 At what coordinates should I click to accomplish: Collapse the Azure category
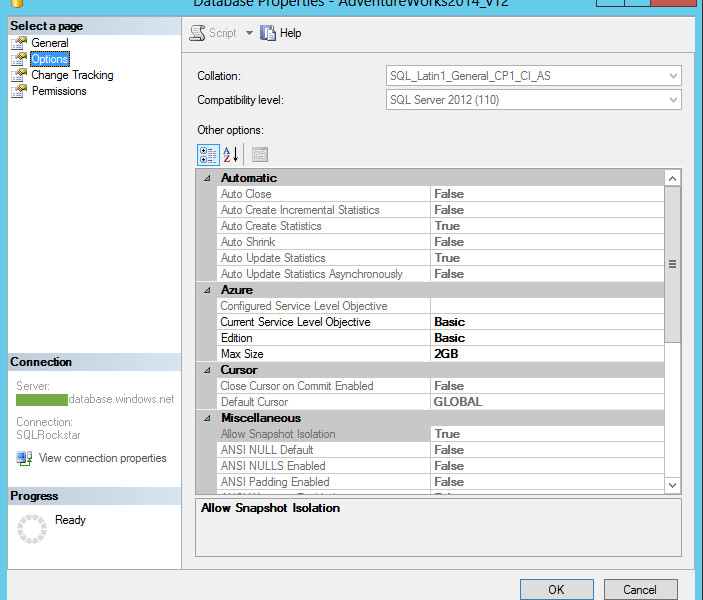[x=207, y=290]
